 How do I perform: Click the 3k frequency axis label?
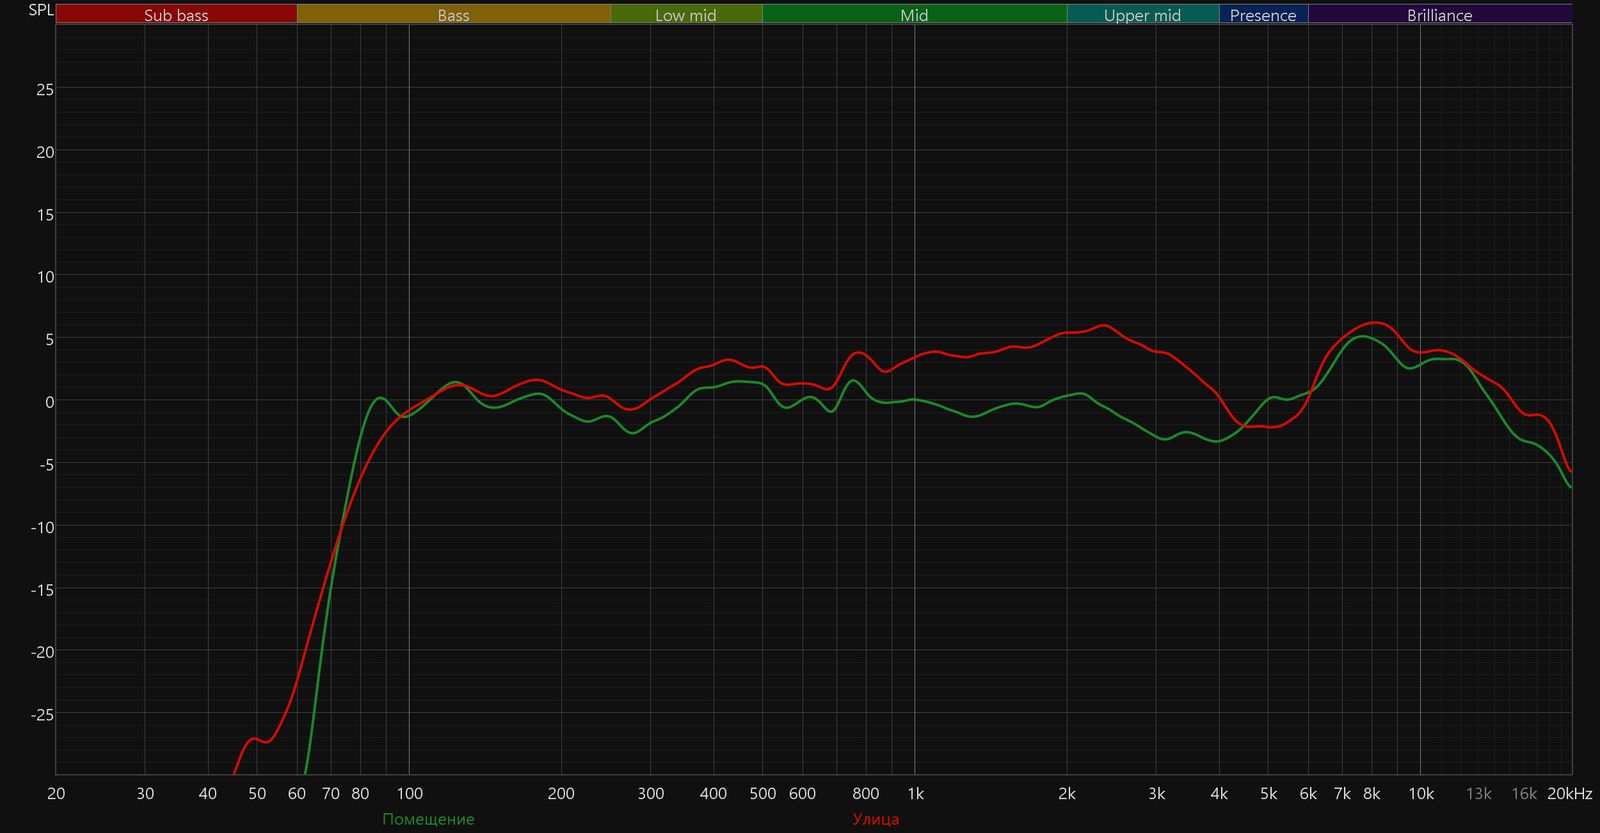pyautogui.click(x=1157, y=793)
